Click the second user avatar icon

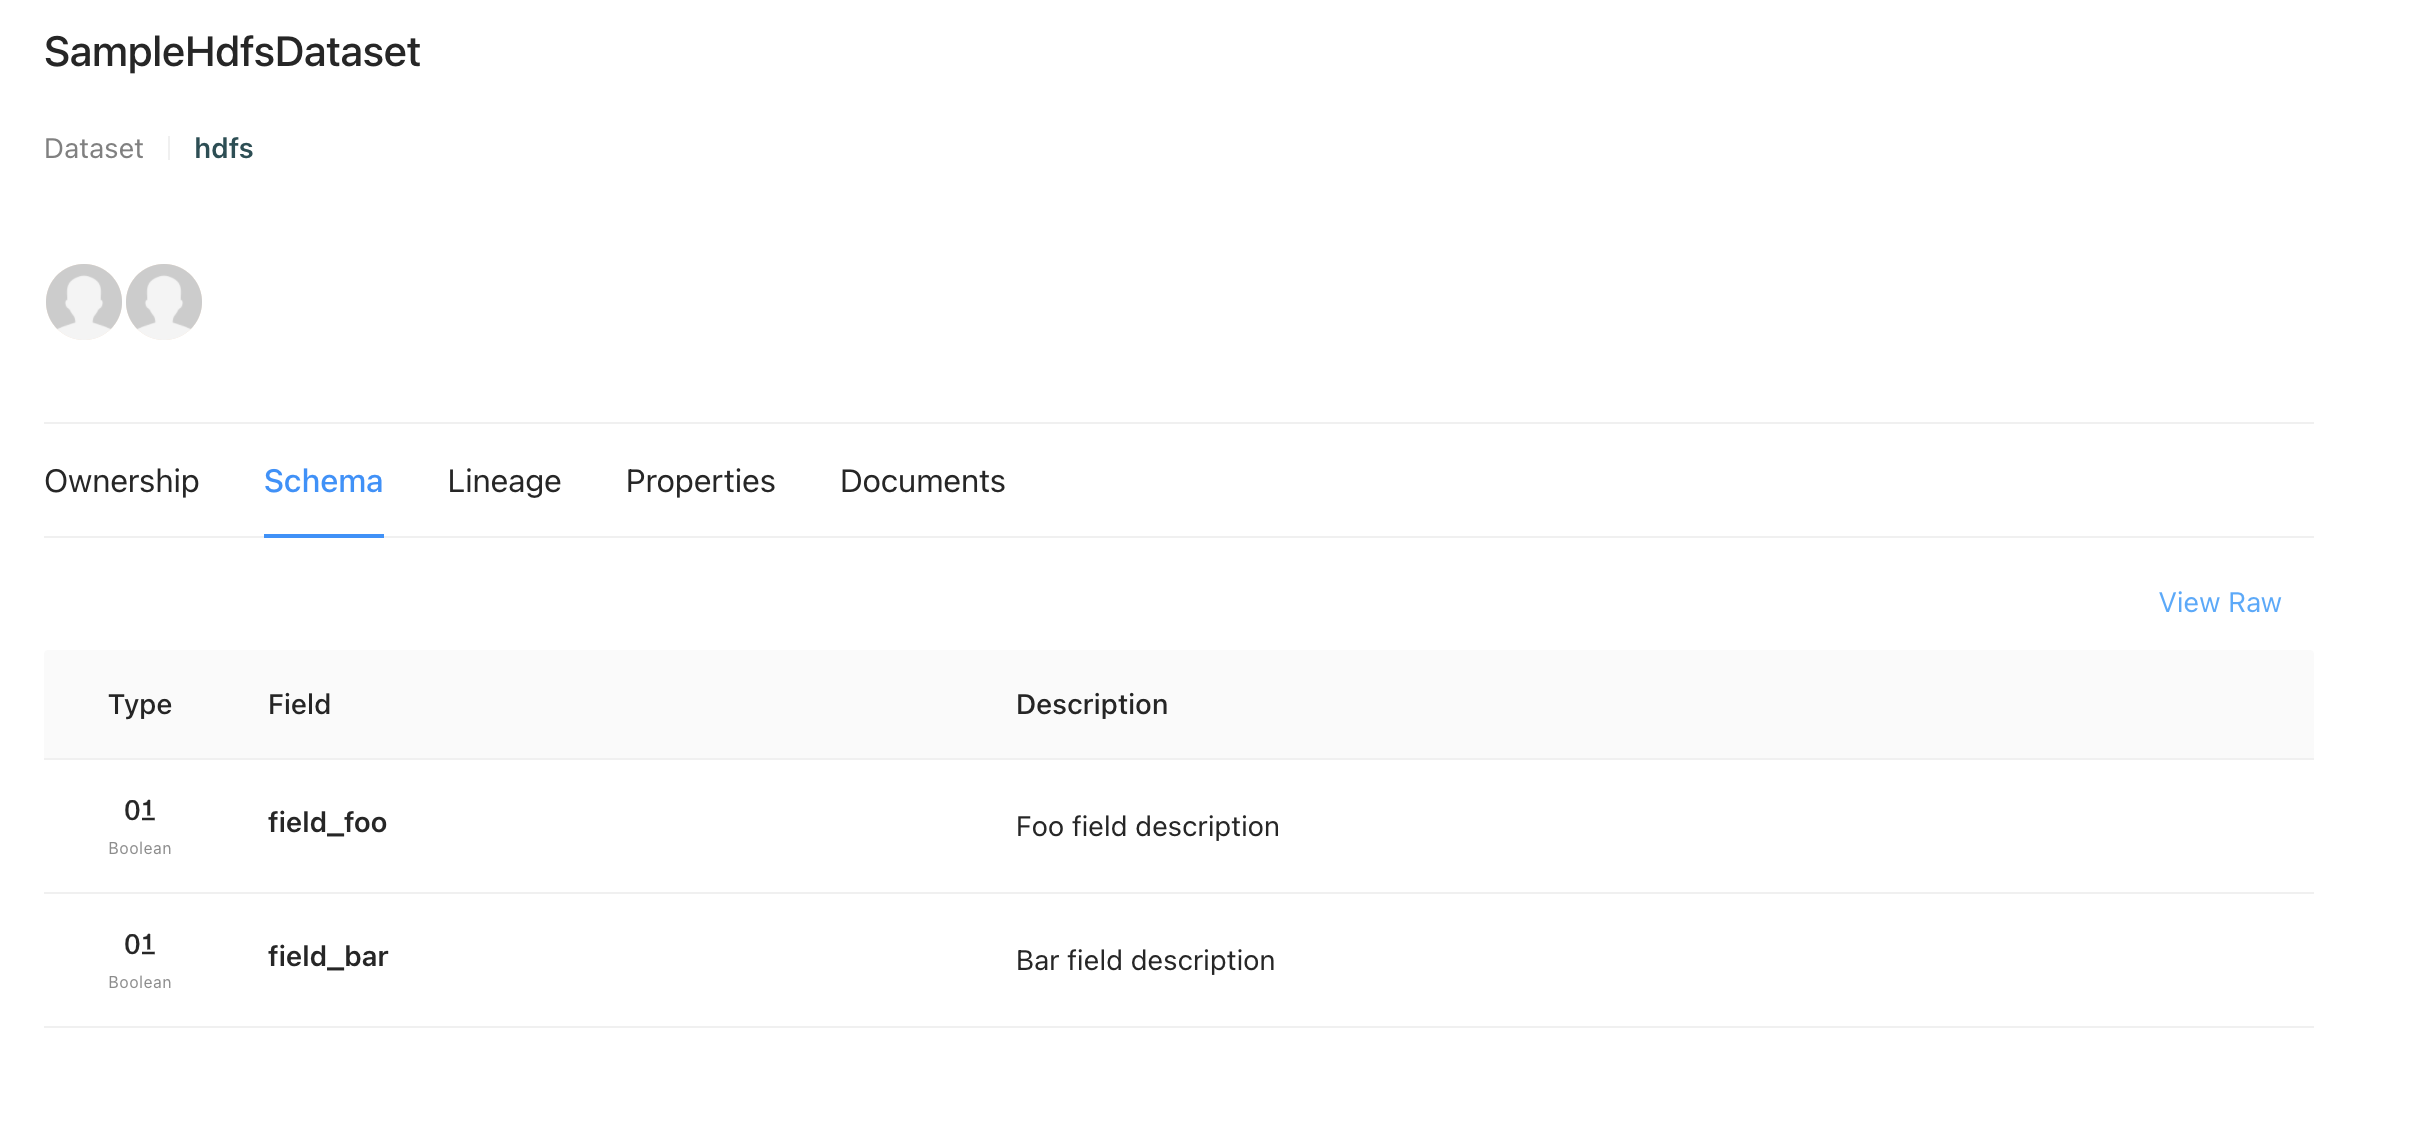(x=163, y=301)
